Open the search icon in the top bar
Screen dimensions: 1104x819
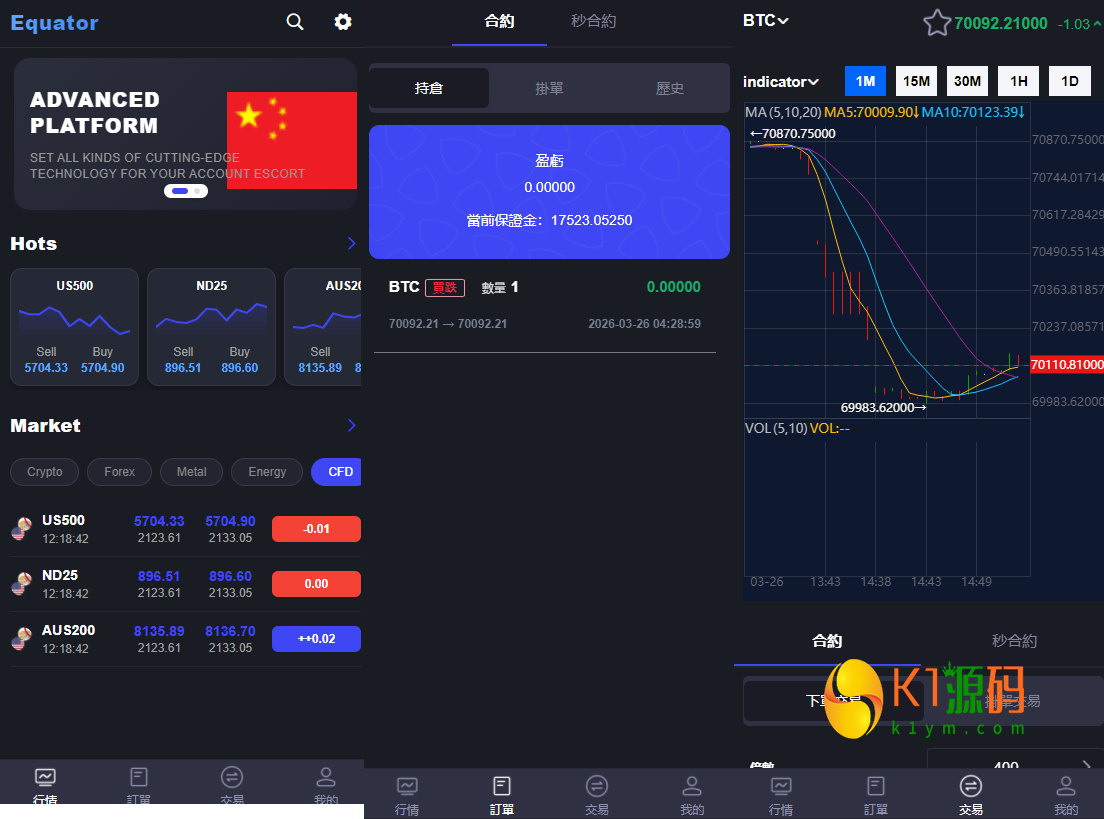tap(294, 21)
